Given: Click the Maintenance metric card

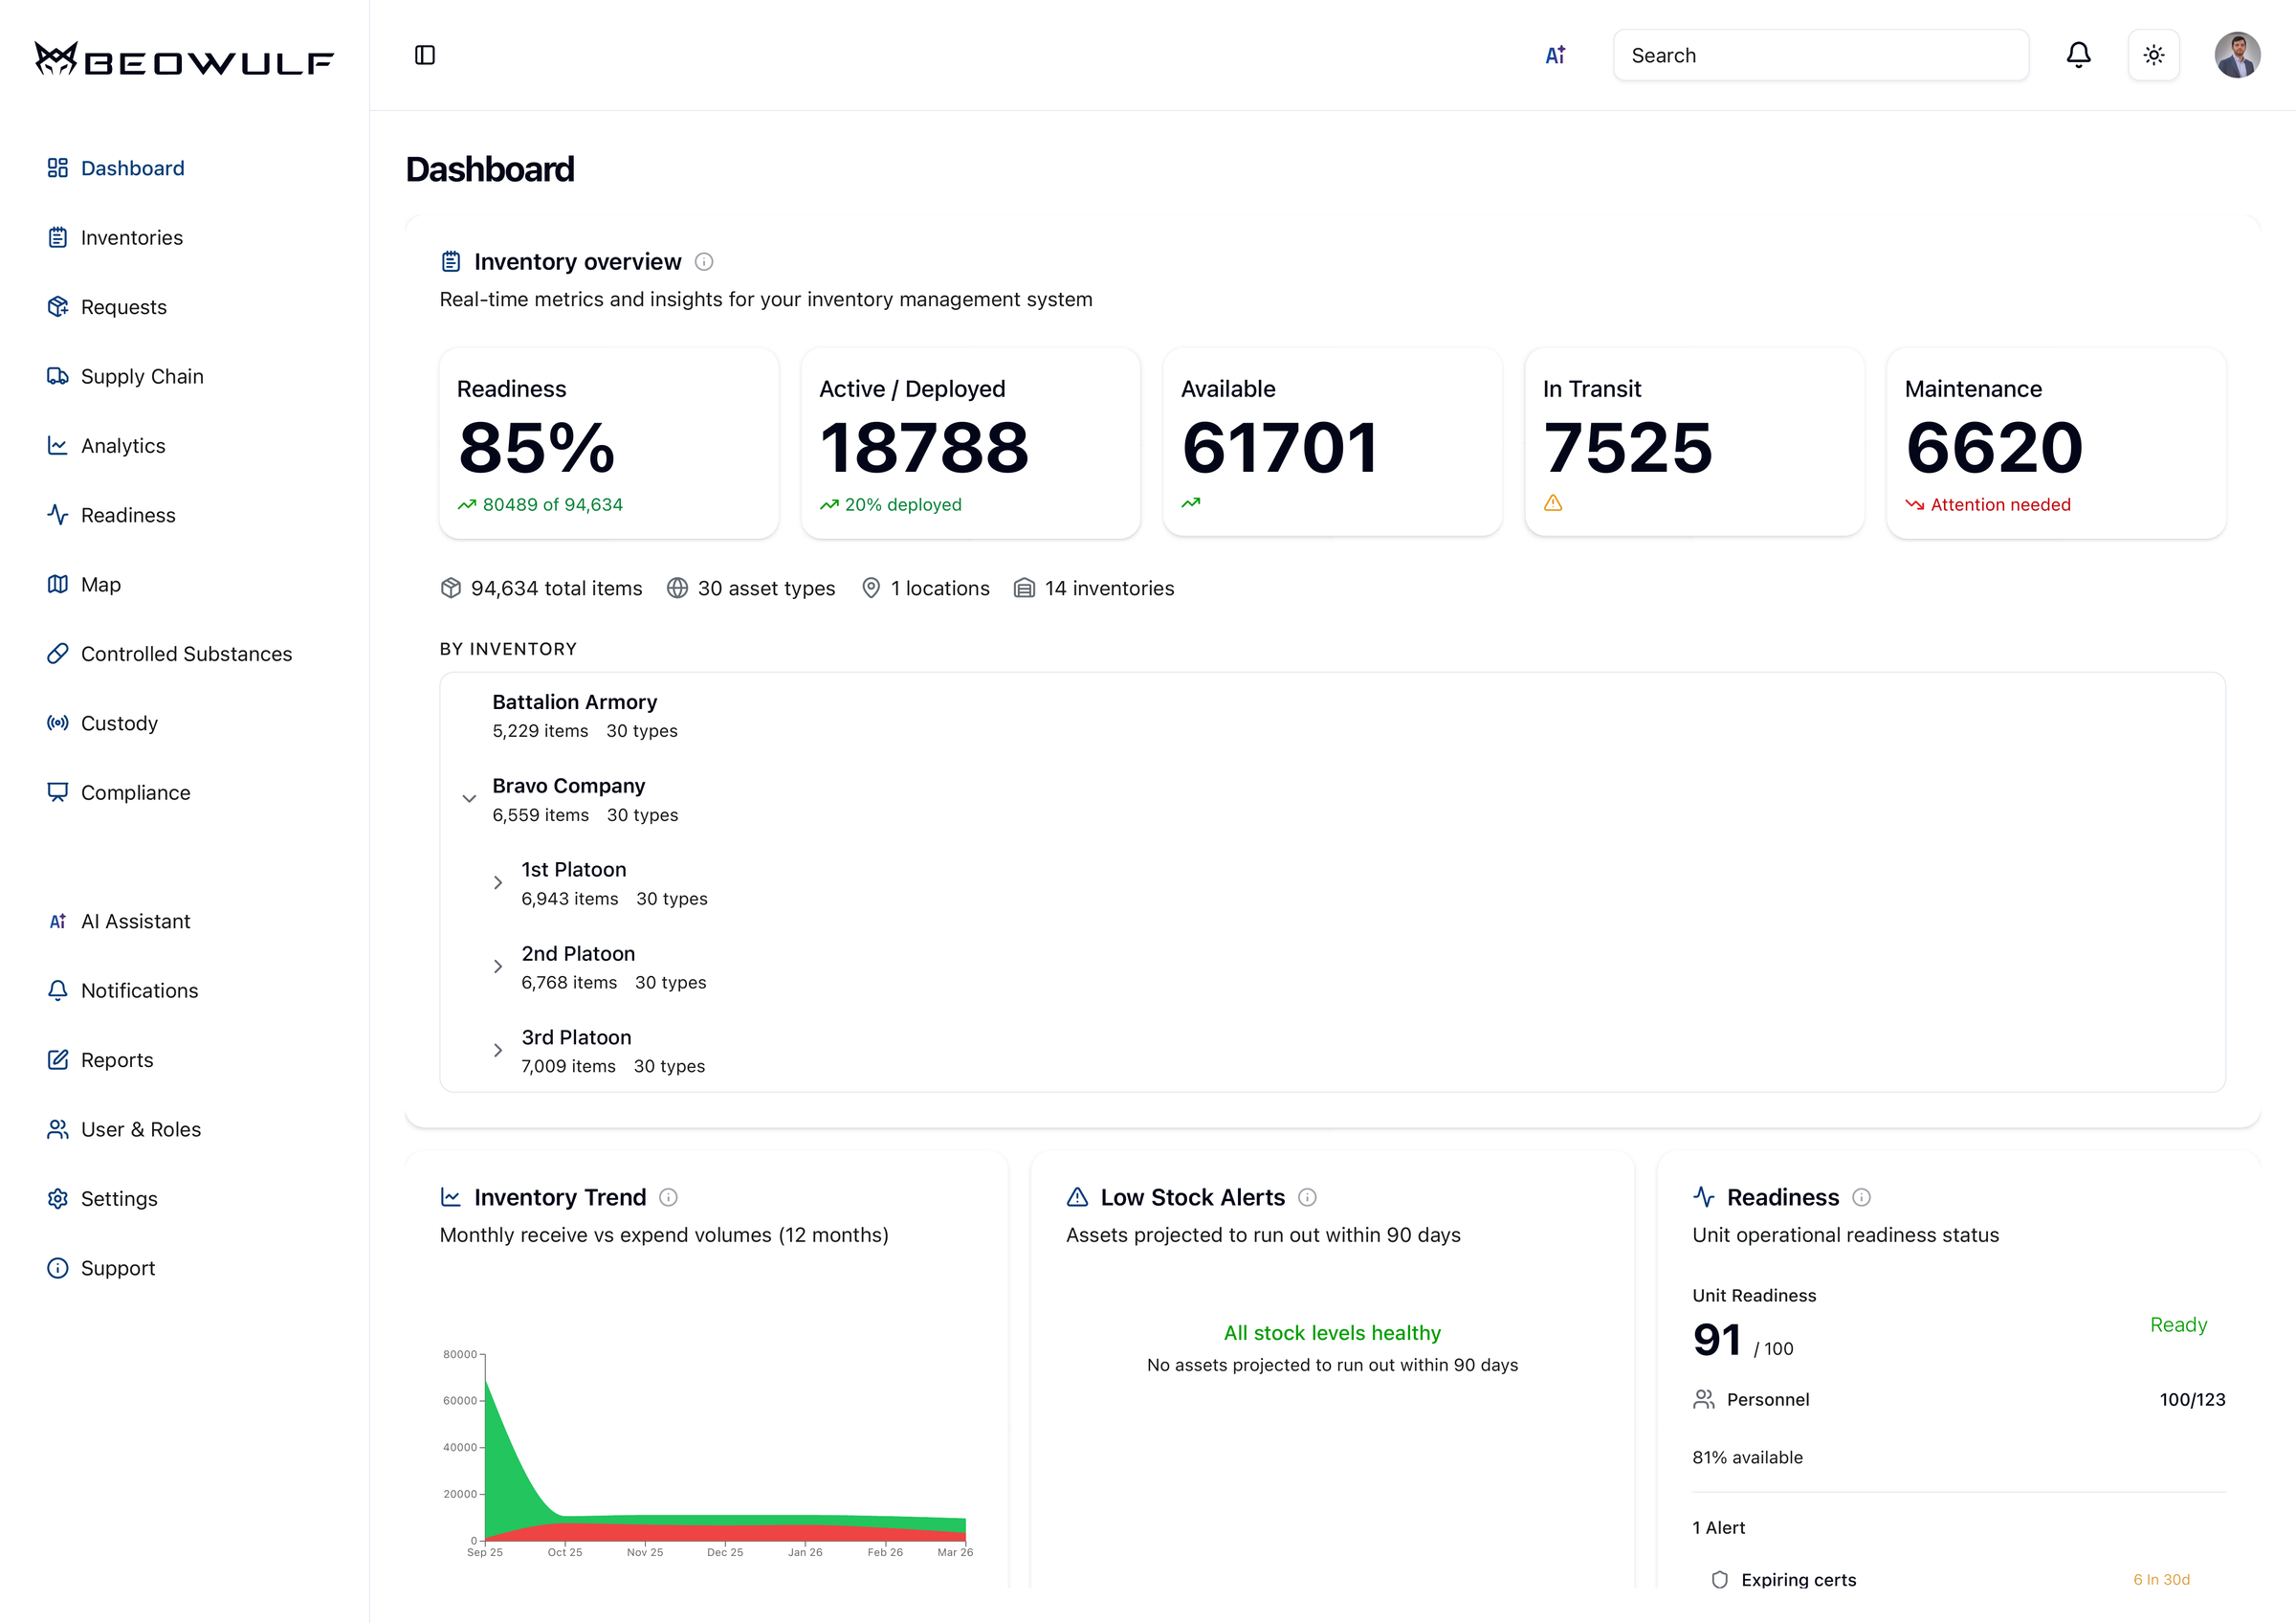Looking at the screenshot, I should point(2055,443).
